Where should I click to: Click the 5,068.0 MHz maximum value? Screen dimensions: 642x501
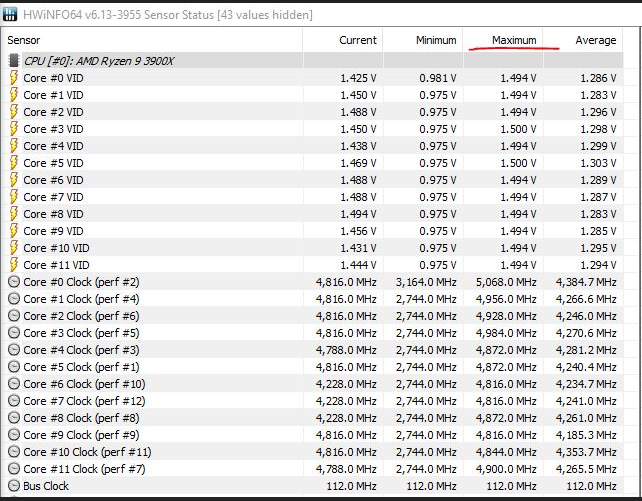[x=506, y=282]
